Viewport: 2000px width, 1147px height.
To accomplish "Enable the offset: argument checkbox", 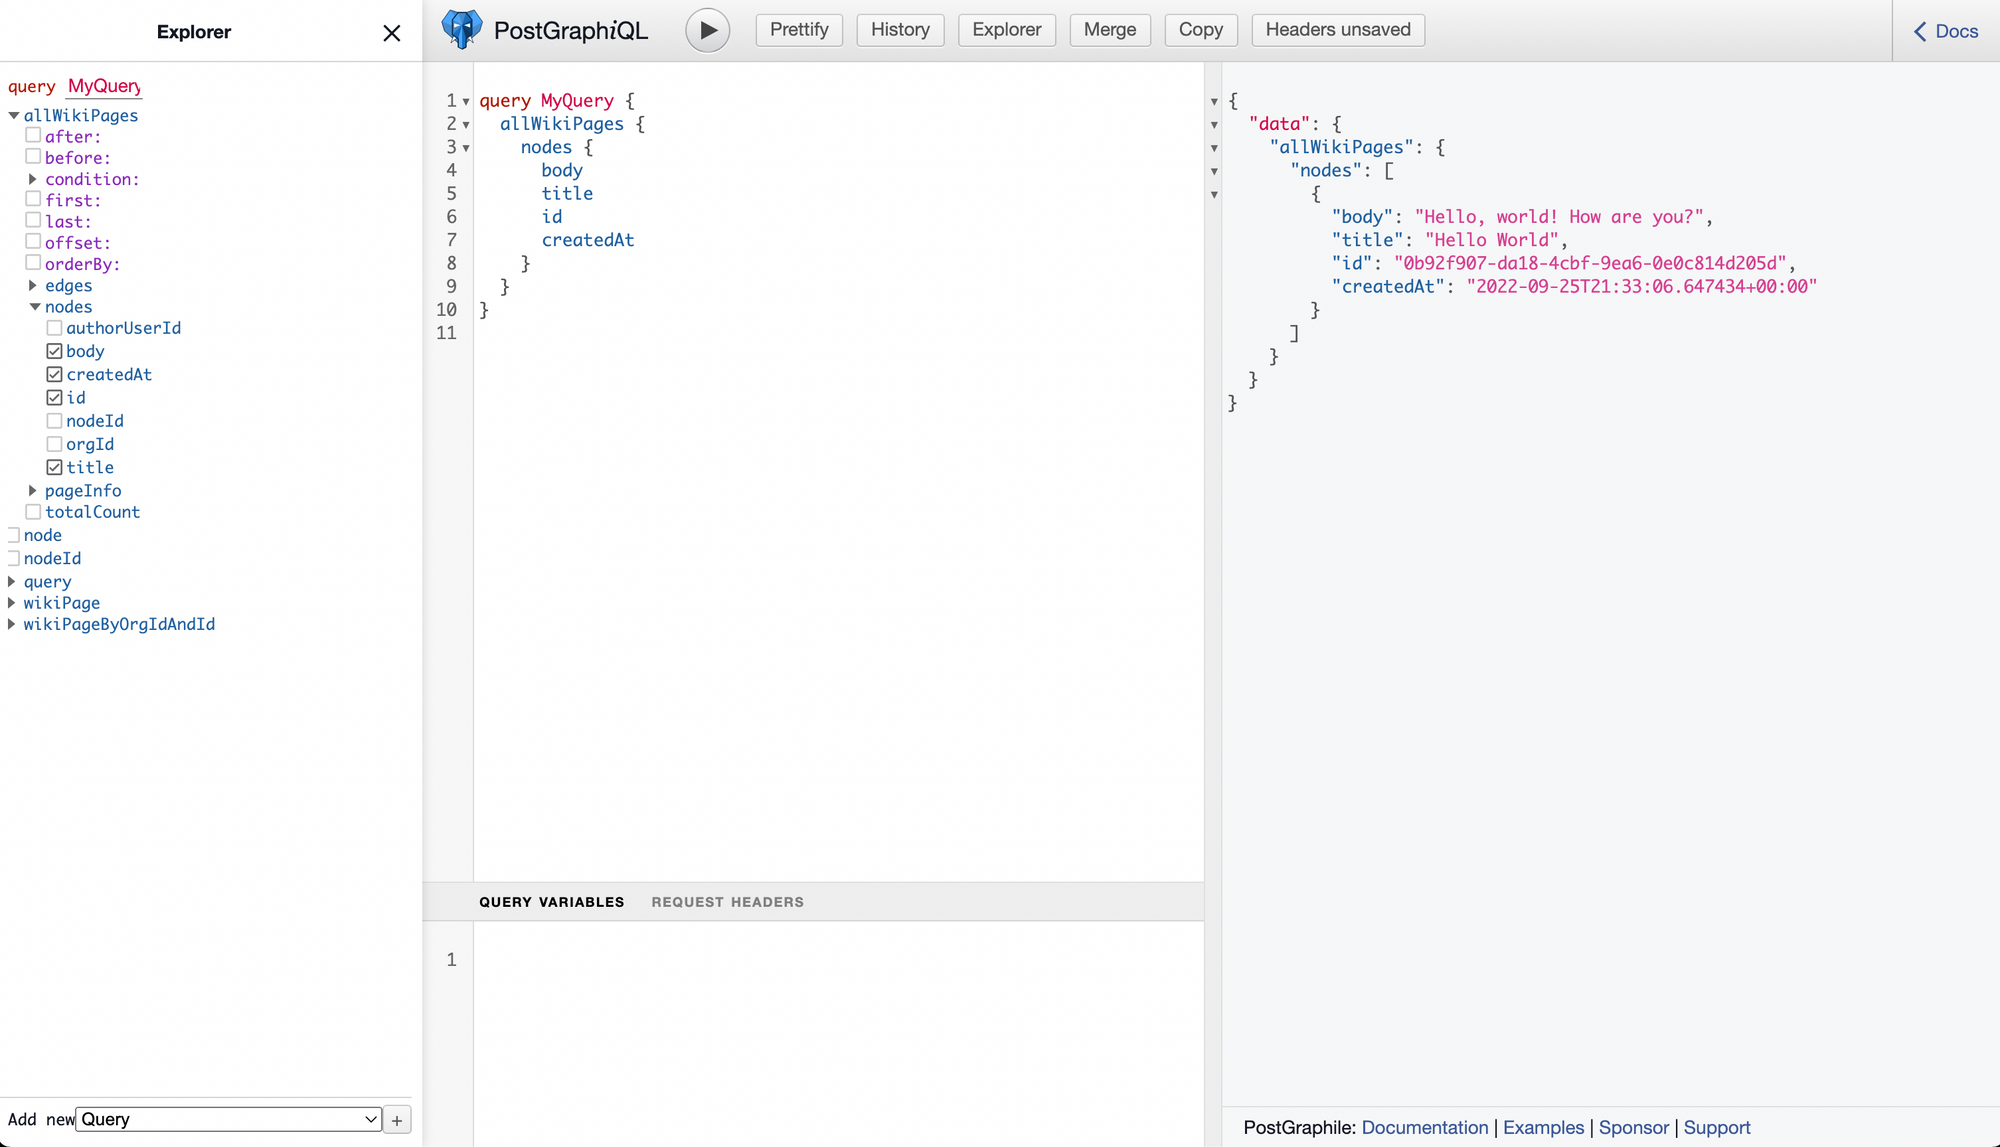I will 33,242.
